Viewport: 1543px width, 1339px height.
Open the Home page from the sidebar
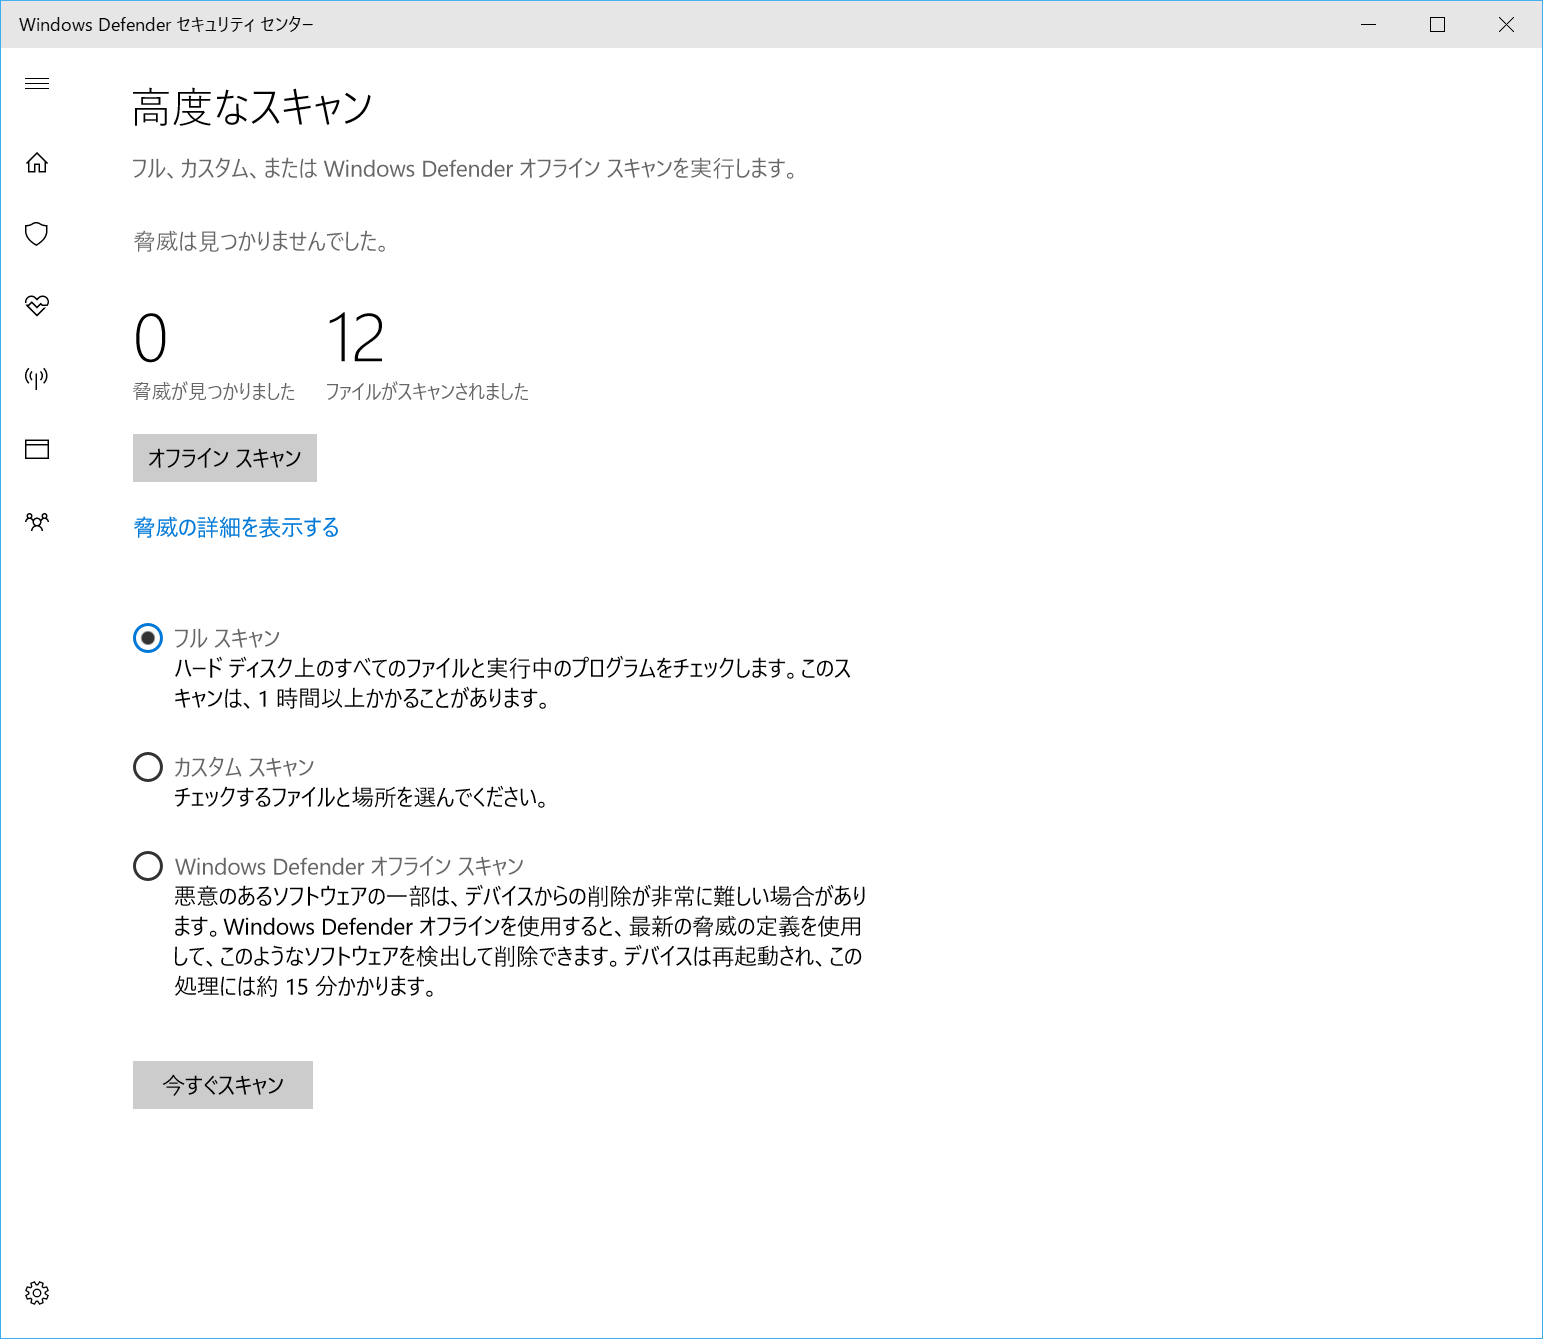[x=37, y=163]
